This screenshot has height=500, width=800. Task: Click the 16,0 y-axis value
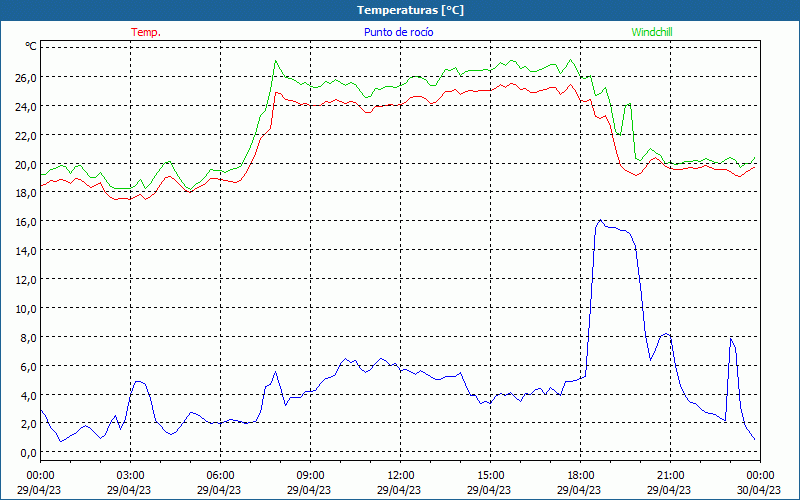(27, 222)
